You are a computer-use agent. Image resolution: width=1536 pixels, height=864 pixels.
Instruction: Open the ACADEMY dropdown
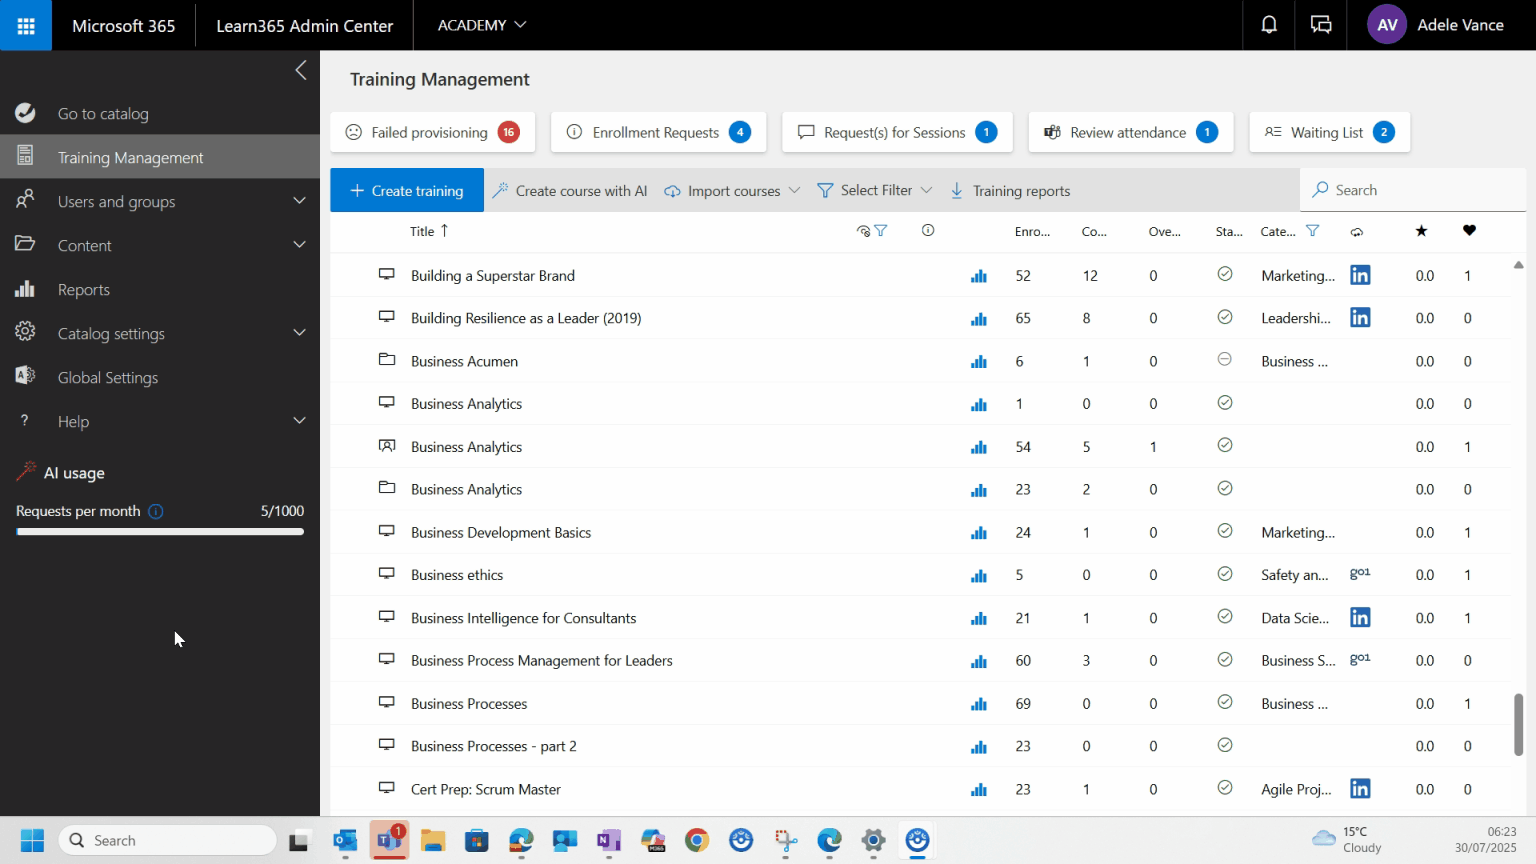coord(481,25)
